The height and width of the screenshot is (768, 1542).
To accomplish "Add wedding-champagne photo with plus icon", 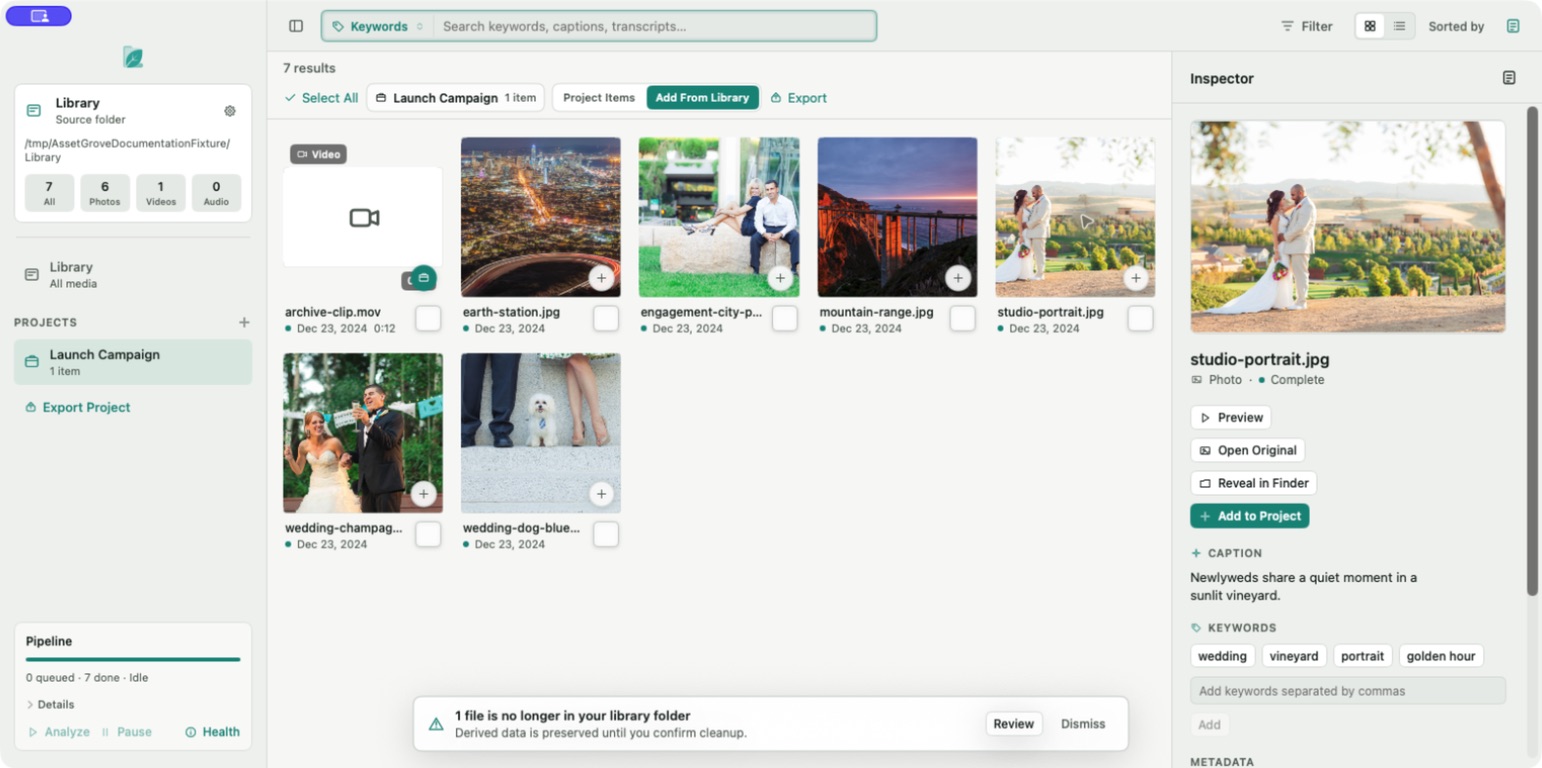I will pyautogui.click(x=423, y=494).
